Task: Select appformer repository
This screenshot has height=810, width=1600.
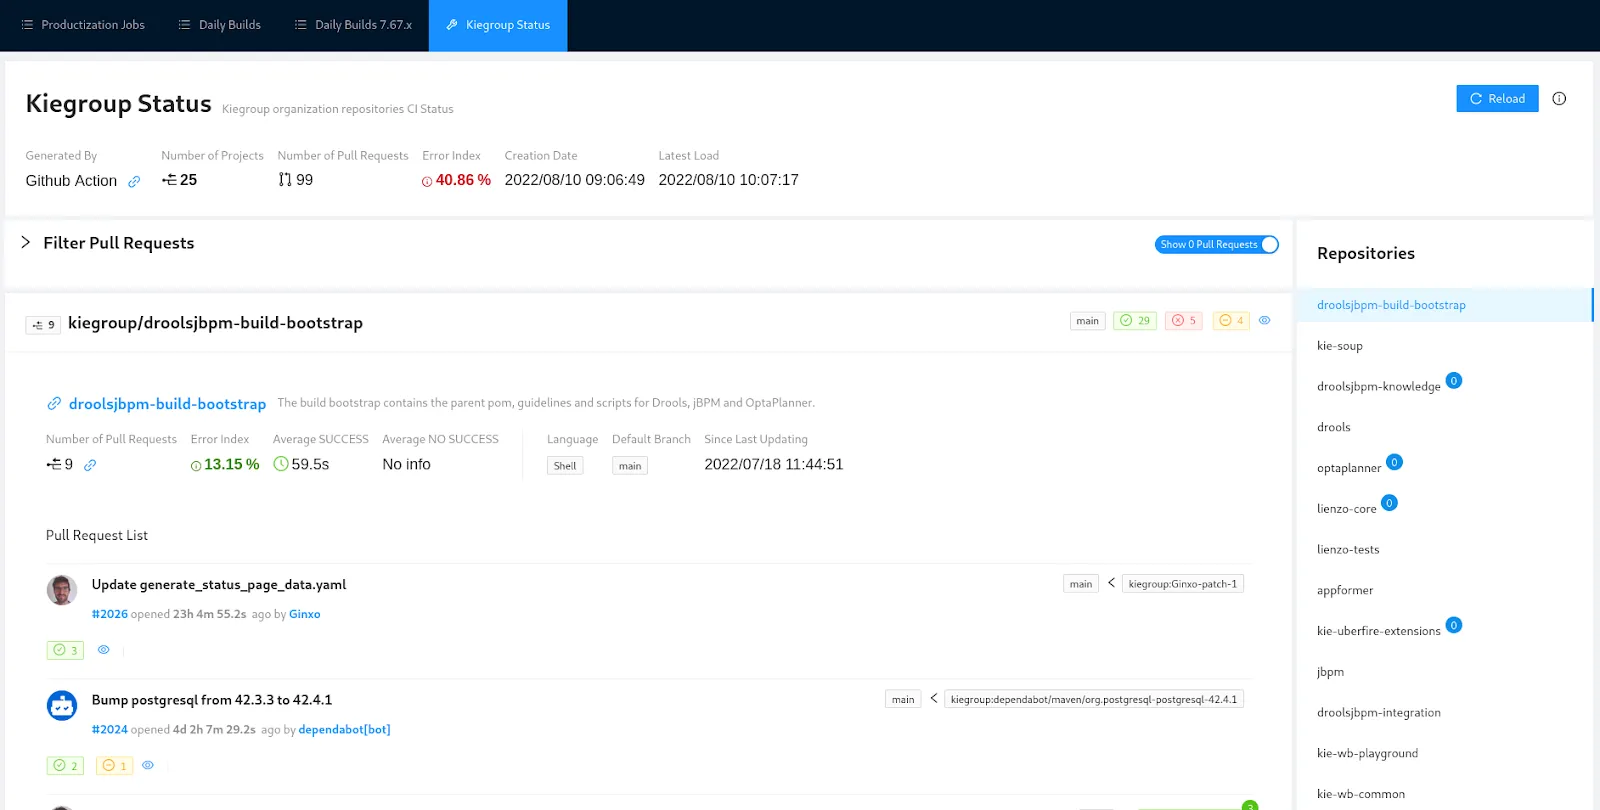Action: click(1345, 591)
